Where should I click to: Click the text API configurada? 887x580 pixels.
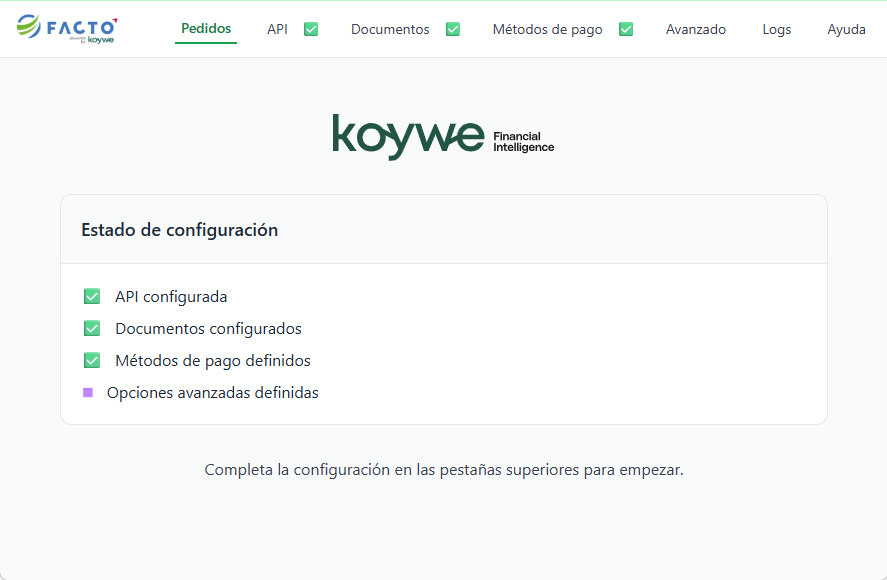pyautogui.click(x=171, y=297)
